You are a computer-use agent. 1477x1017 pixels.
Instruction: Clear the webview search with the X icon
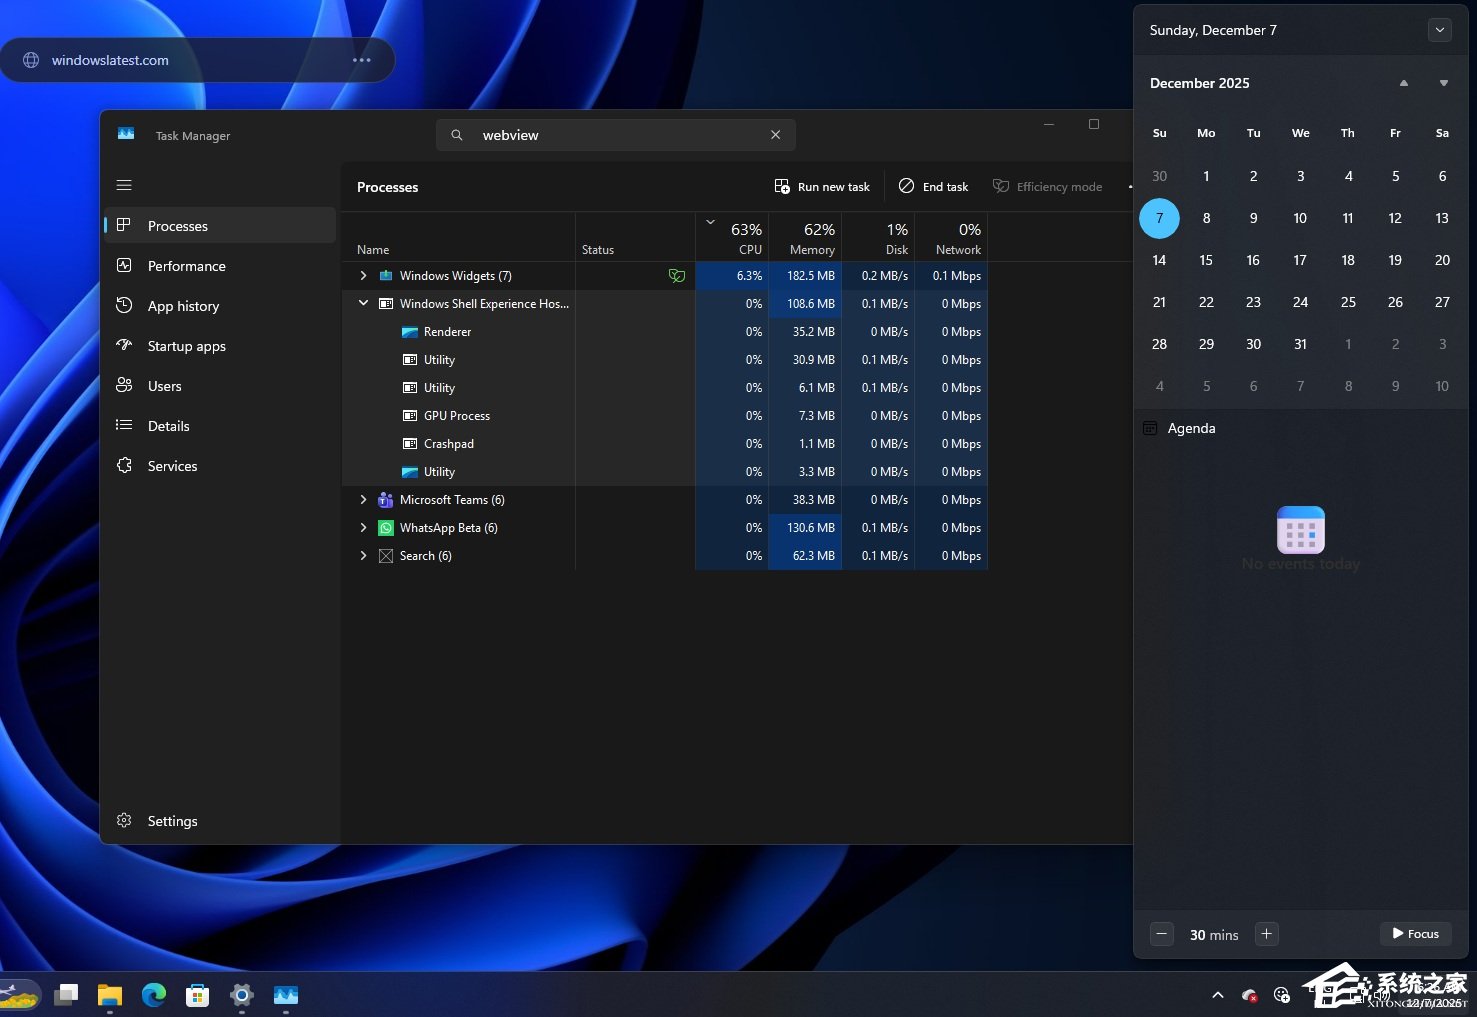[x=775, y=134]
